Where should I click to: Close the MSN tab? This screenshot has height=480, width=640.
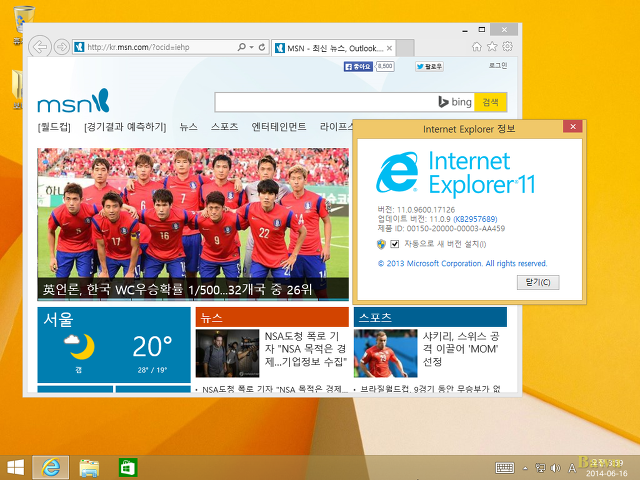(389, 48)
